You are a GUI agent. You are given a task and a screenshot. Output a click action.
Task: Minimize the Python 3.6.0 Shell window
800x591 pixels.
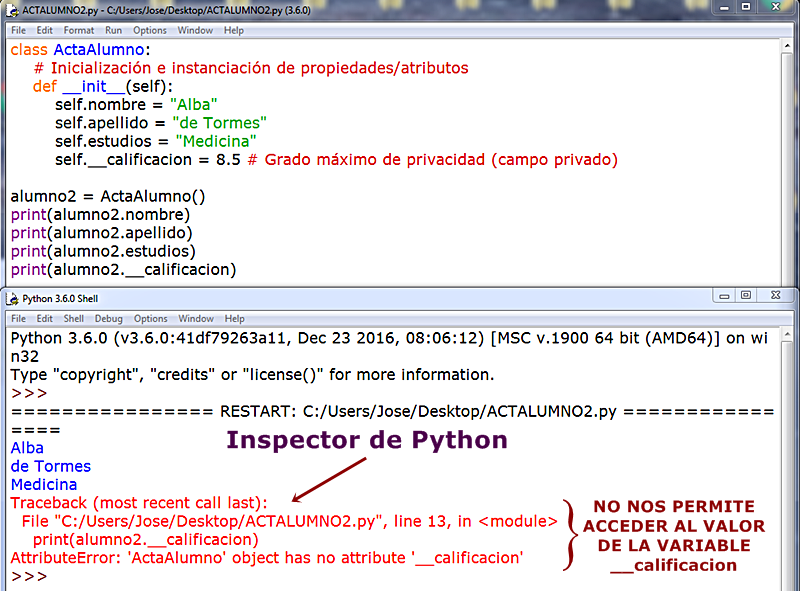click(x=724, y=296)
